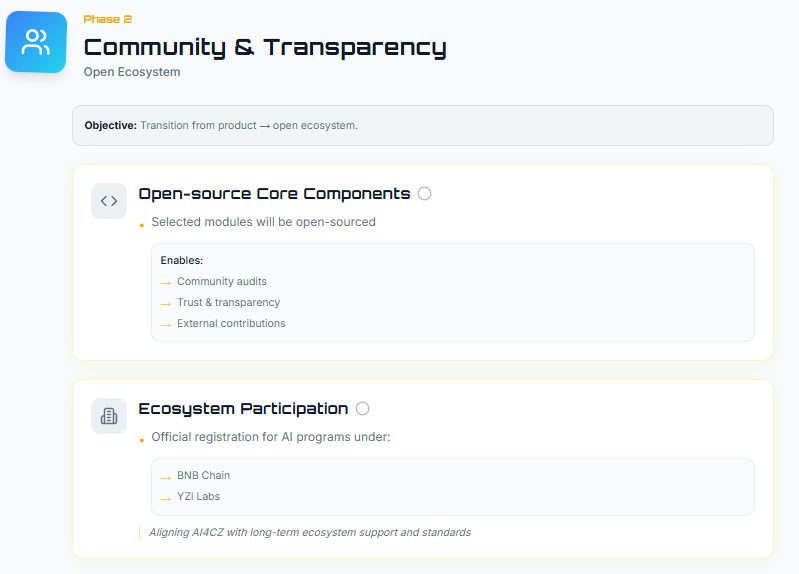Click the arrow before Trust & transparency
The width and height of the screenshot is (799, 574).
tap(166, 303)
